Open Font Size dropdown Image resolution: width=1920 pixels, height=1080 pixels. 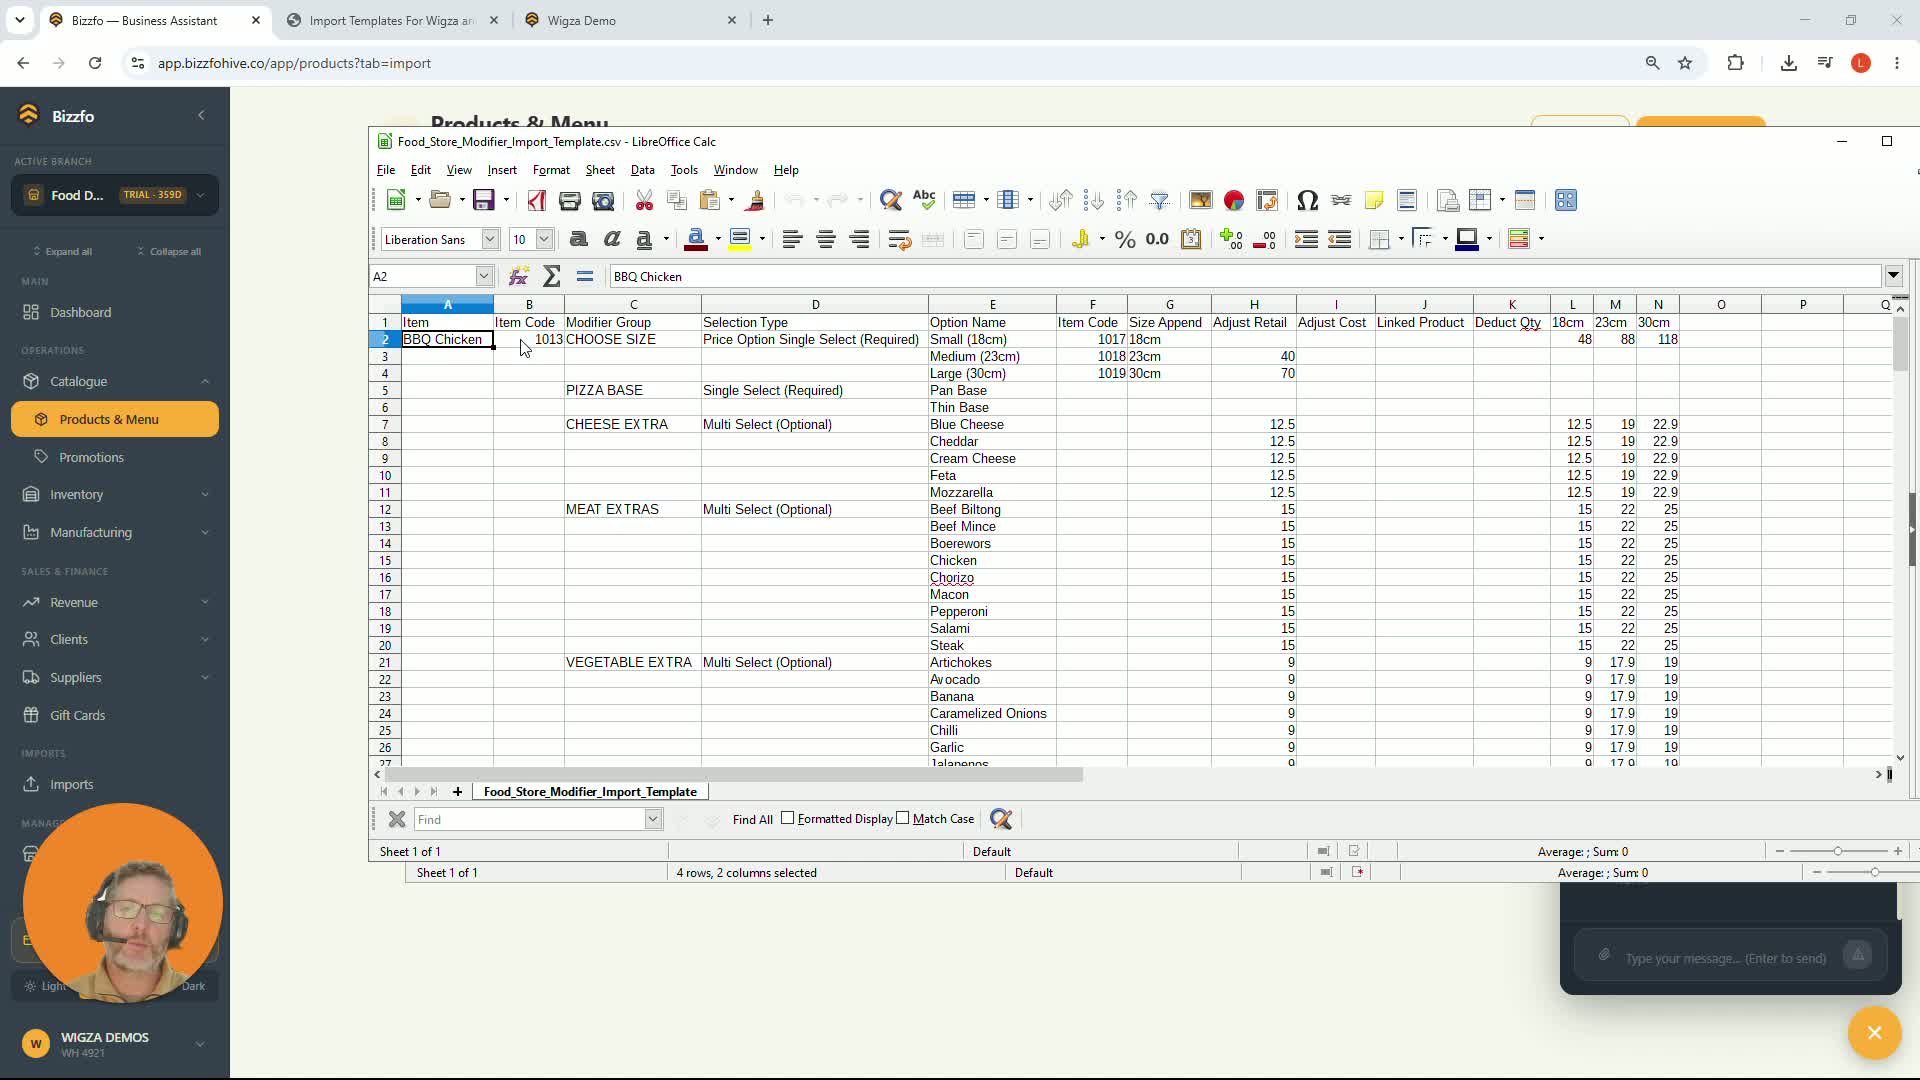[x=544, y=239]
